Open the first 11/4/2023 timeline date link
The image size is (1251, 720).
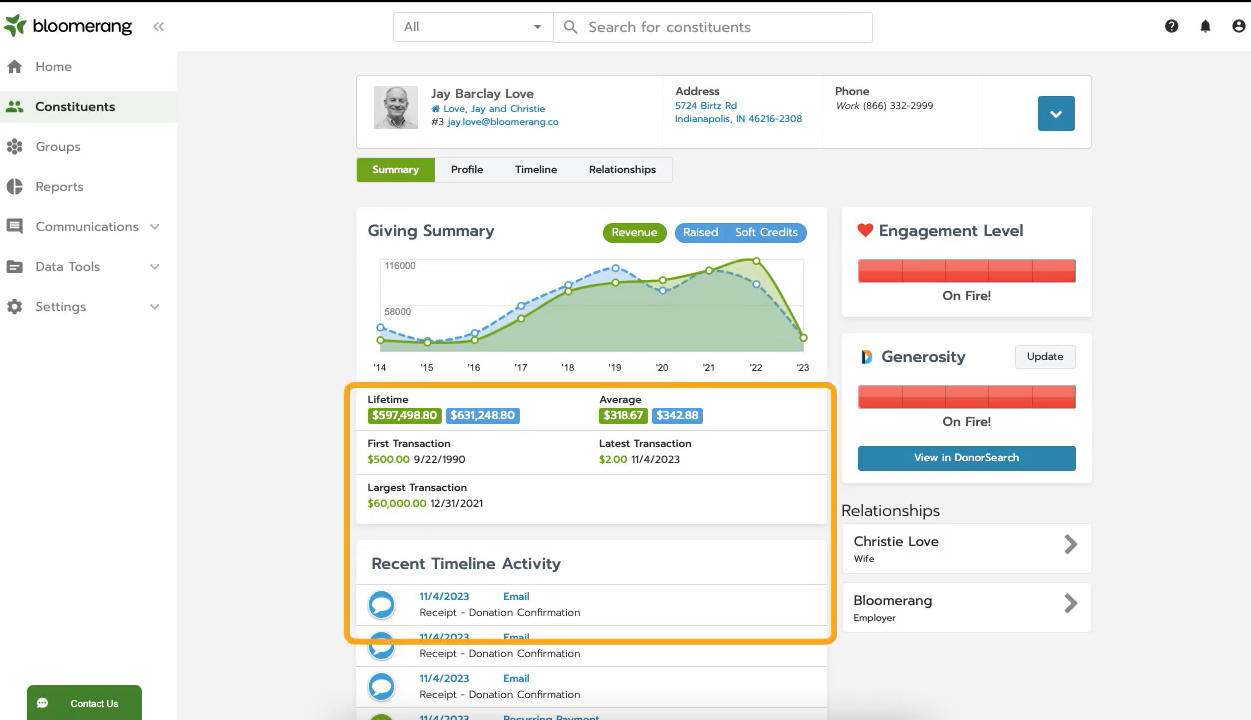pyautogui.click(x=444, y=597)
